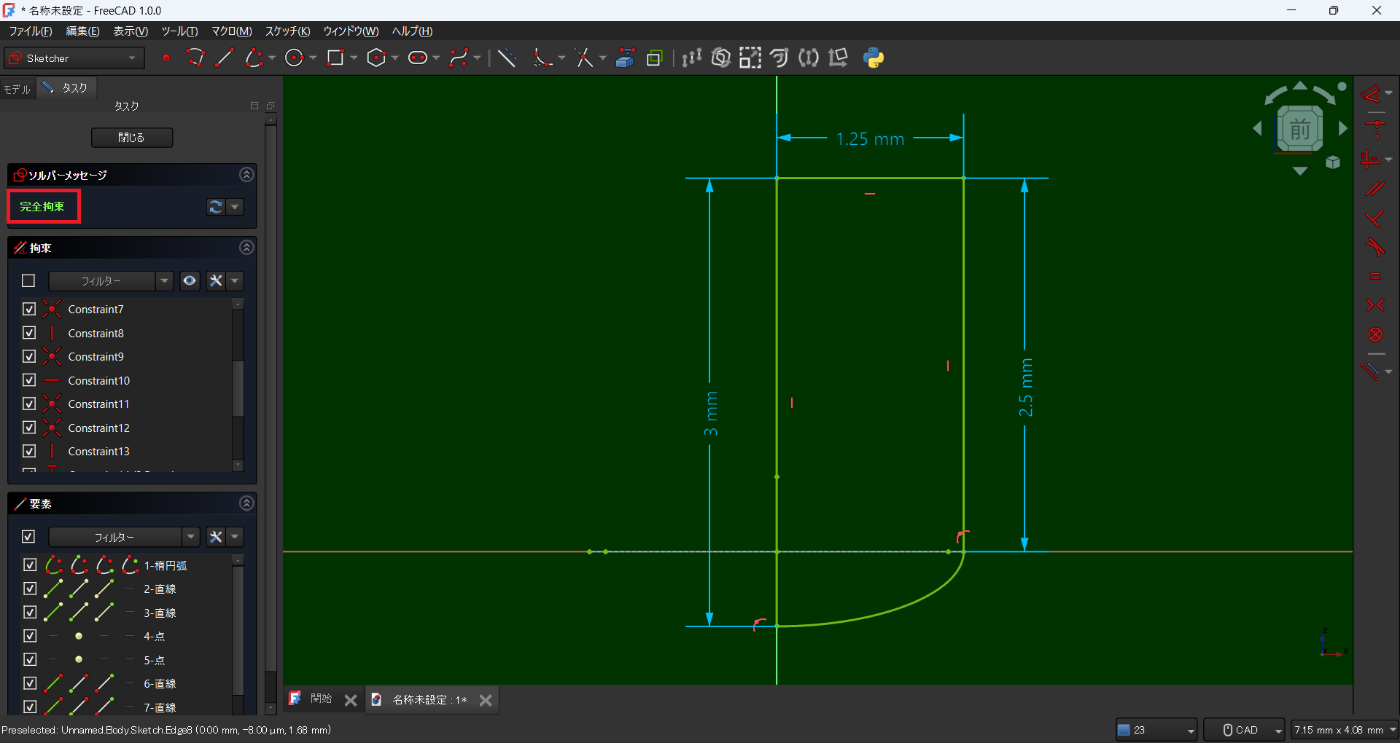The height and width of the screenshot is (743, 1400).
Task: Select the polyline drawing tool
Action: point(195,58)
